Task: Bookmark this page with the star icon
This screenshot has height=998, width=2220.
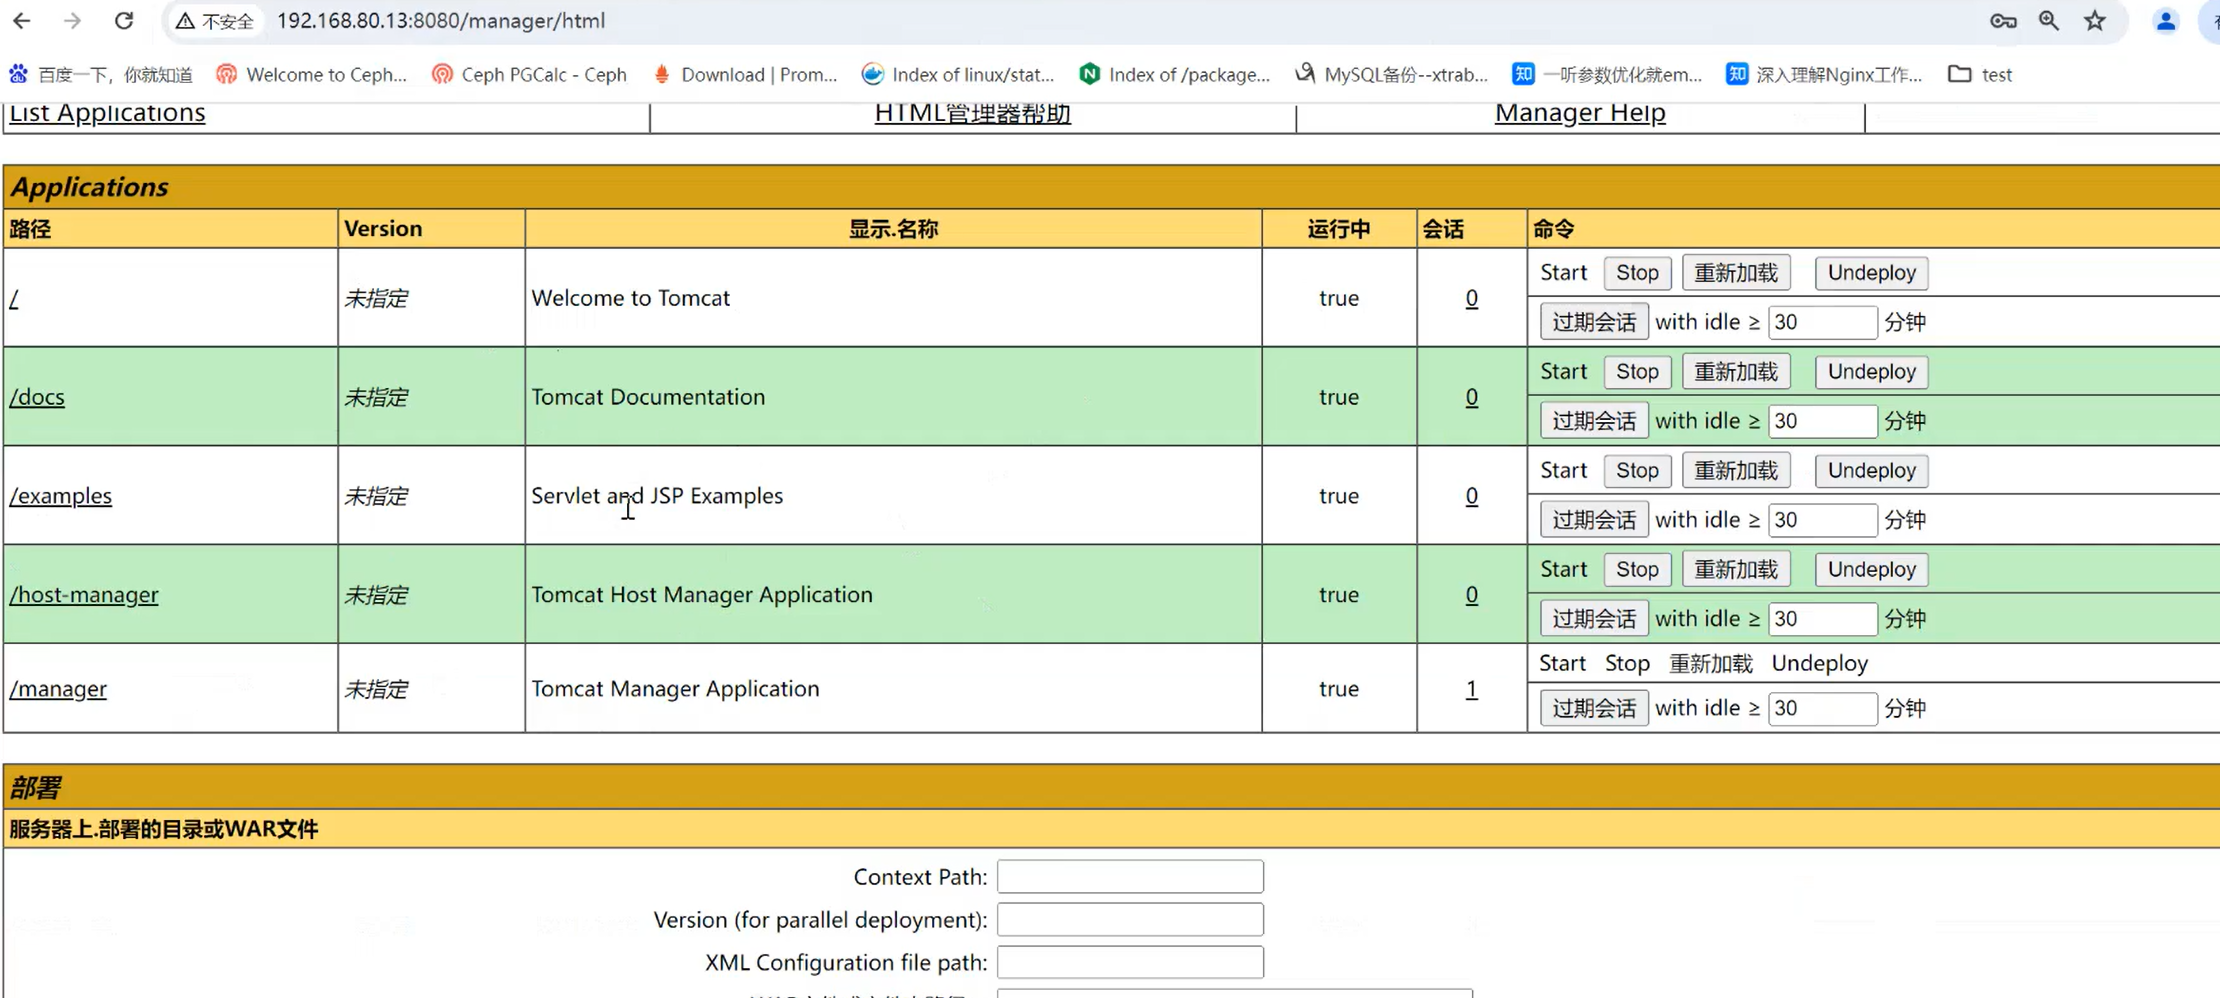Action: 2095,21
